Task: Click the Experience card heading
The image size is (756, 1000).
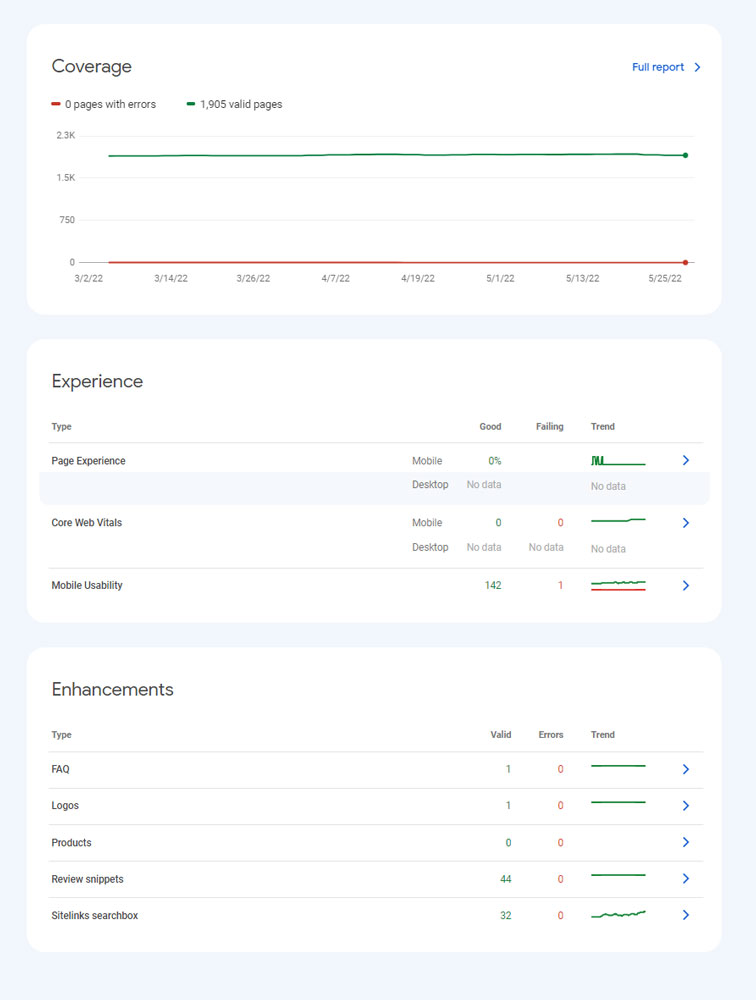Action: pyautogui.click(x=97, y=381)
